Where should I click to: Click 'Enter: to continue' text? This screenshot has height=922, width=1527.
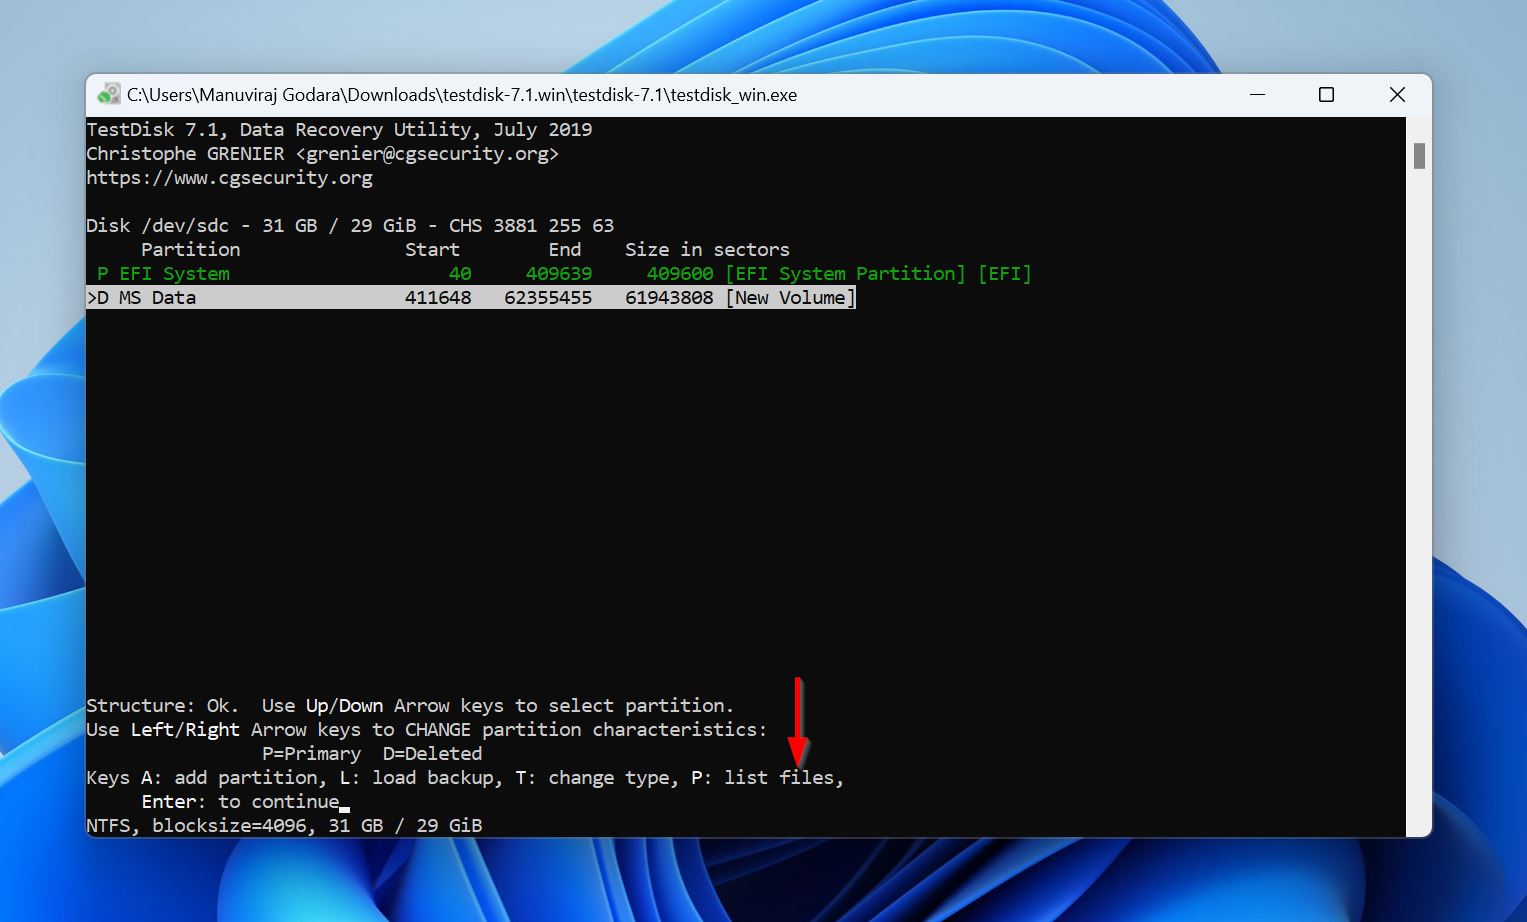pyautogui.click(x=240, y=802)
